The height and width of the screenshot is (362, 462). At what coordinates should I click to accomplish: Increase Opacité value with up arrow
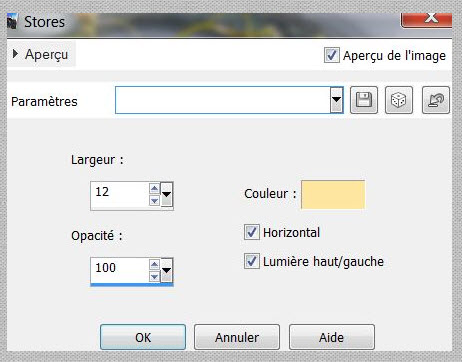pos(154,265)
